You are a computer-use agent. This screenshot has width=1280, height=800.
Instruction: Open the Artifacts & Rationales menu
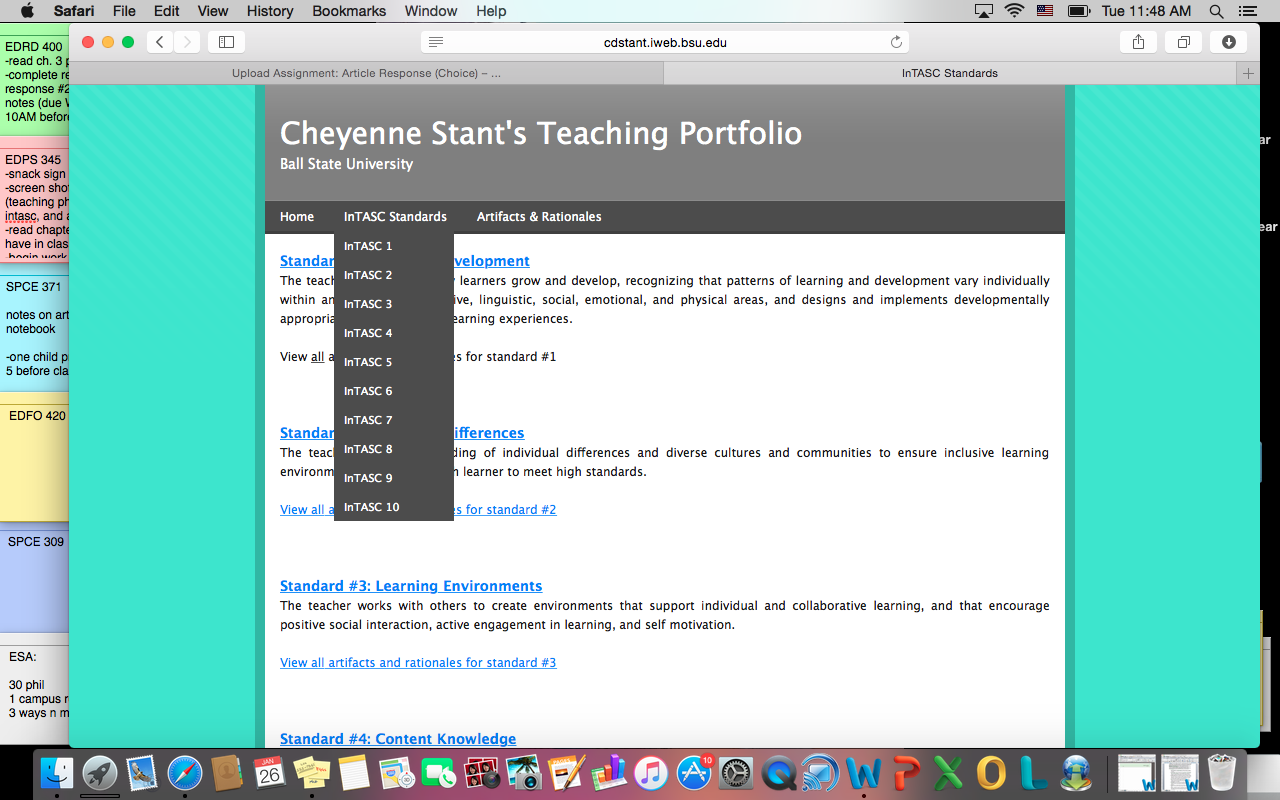pos(539,217)
